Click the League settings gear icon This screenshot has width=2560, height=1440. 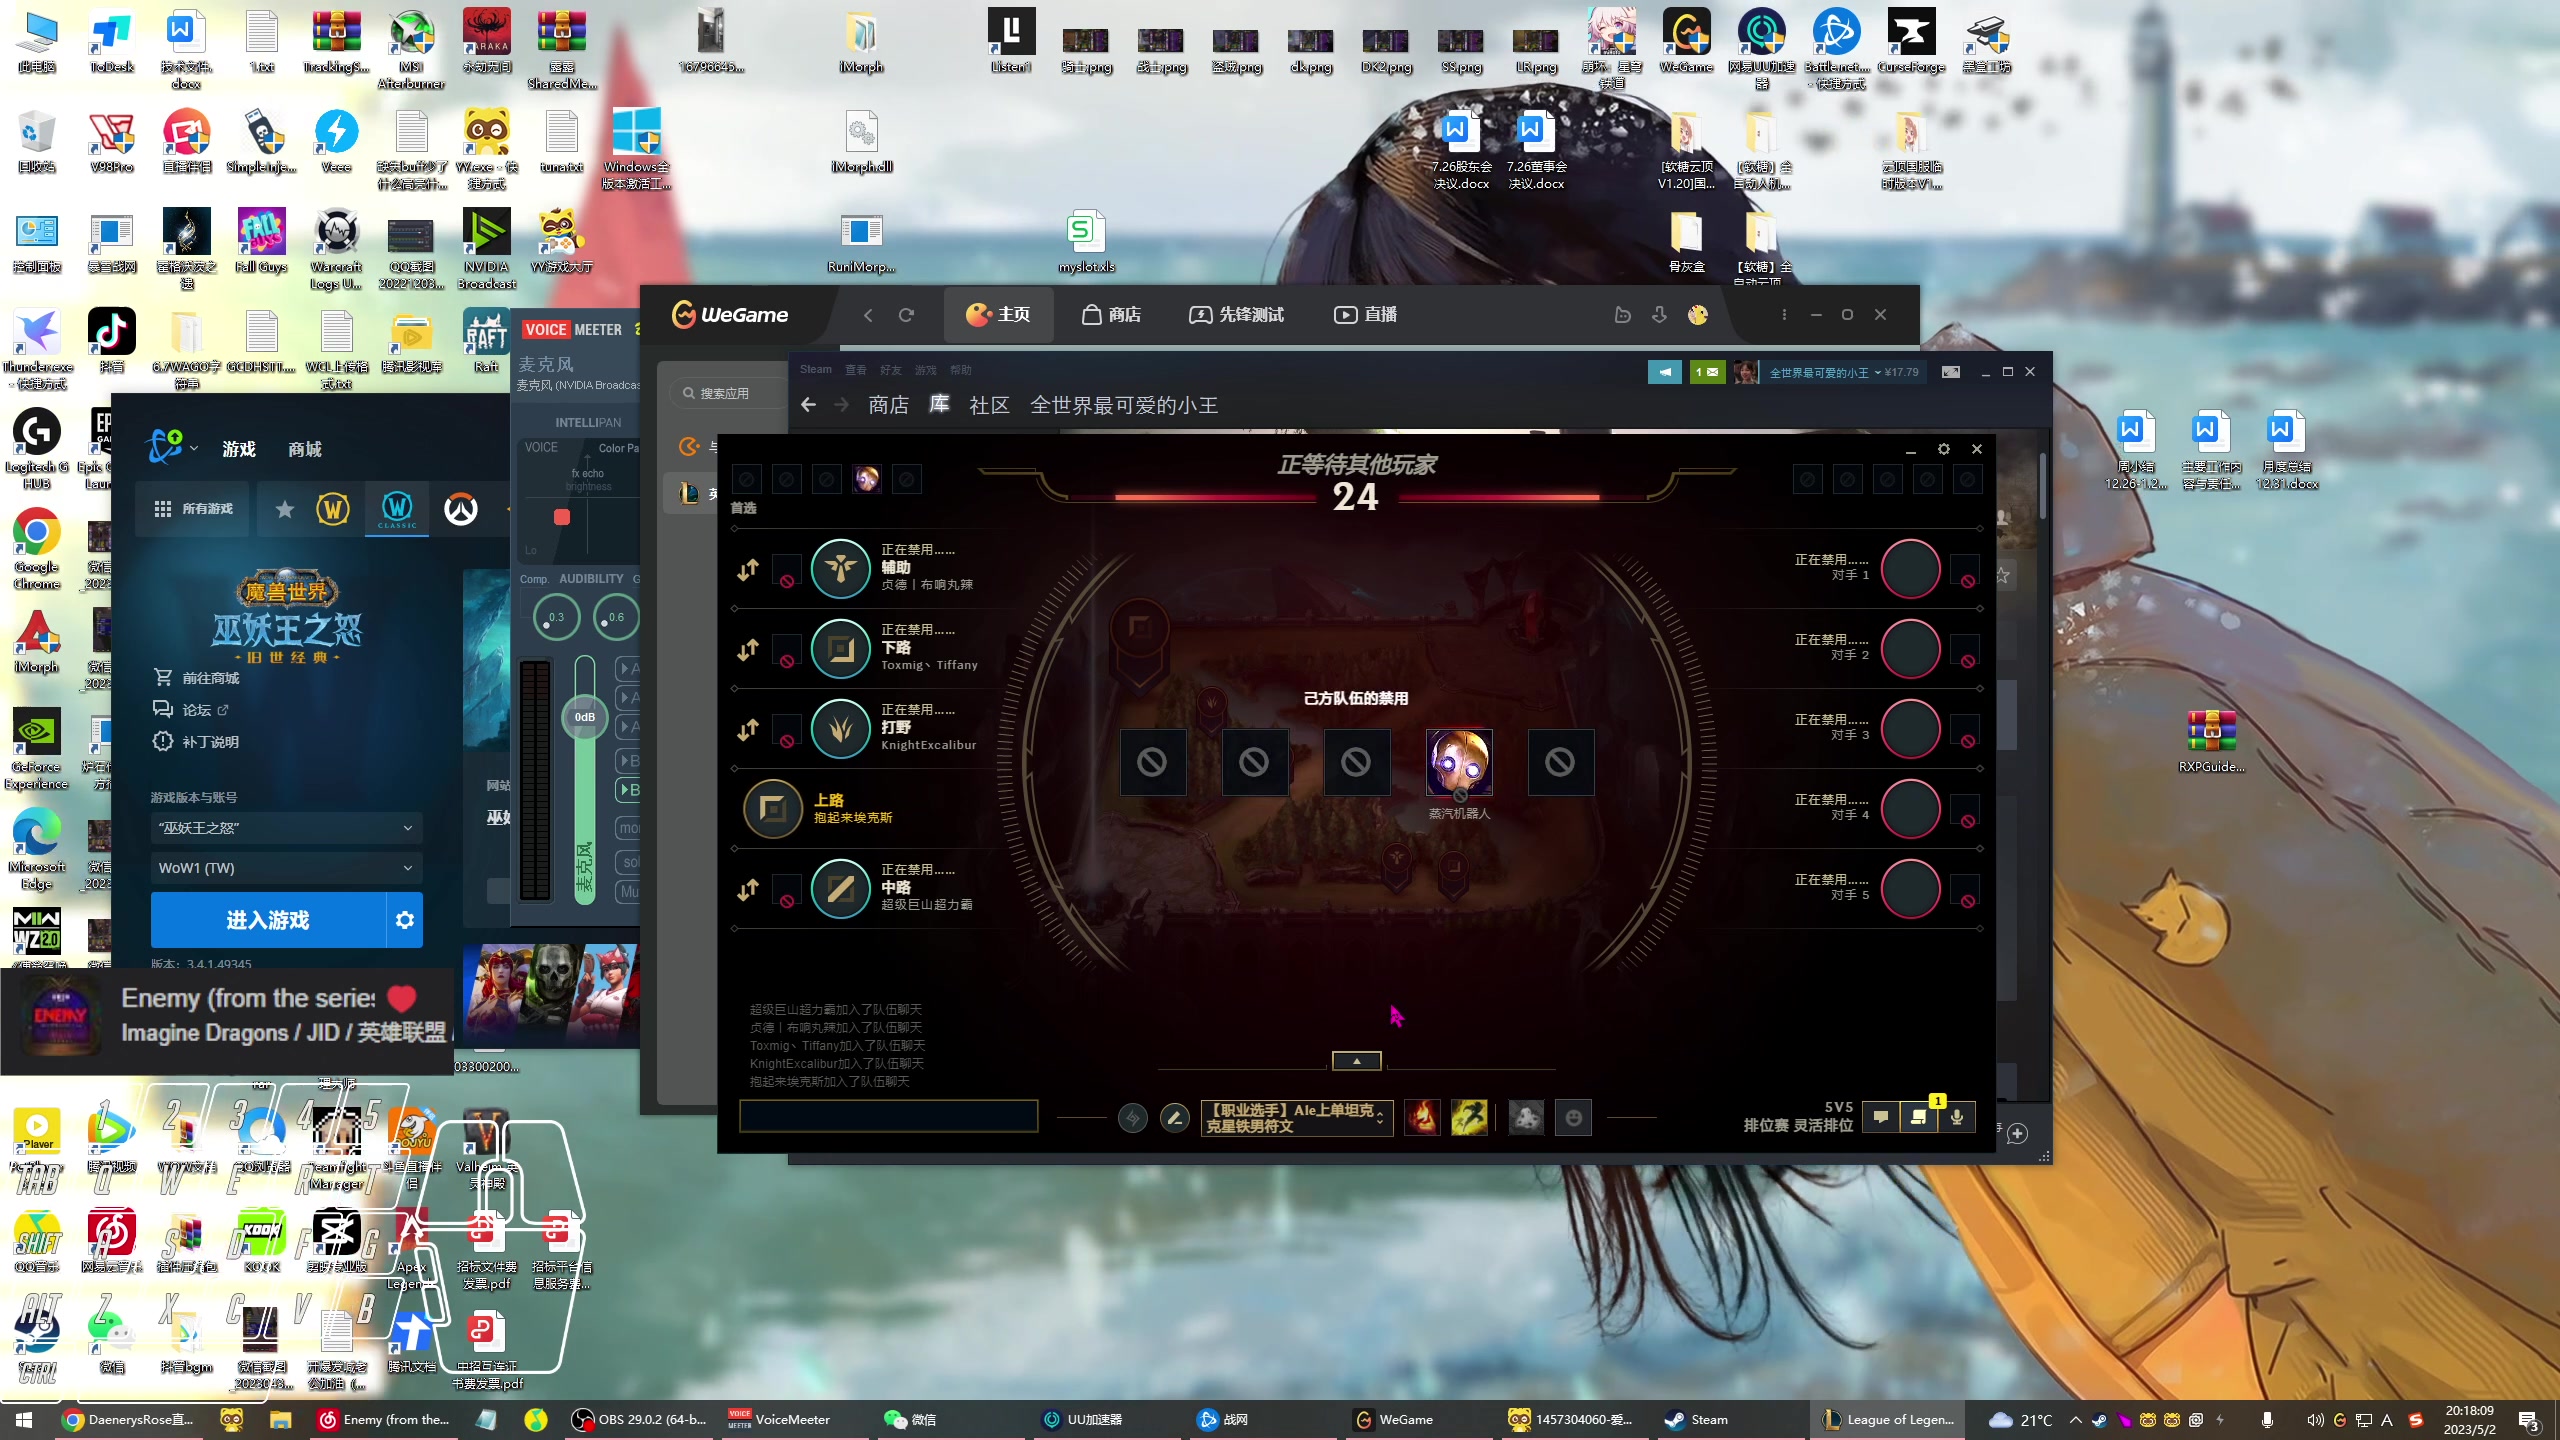[x=1943, y=449]
